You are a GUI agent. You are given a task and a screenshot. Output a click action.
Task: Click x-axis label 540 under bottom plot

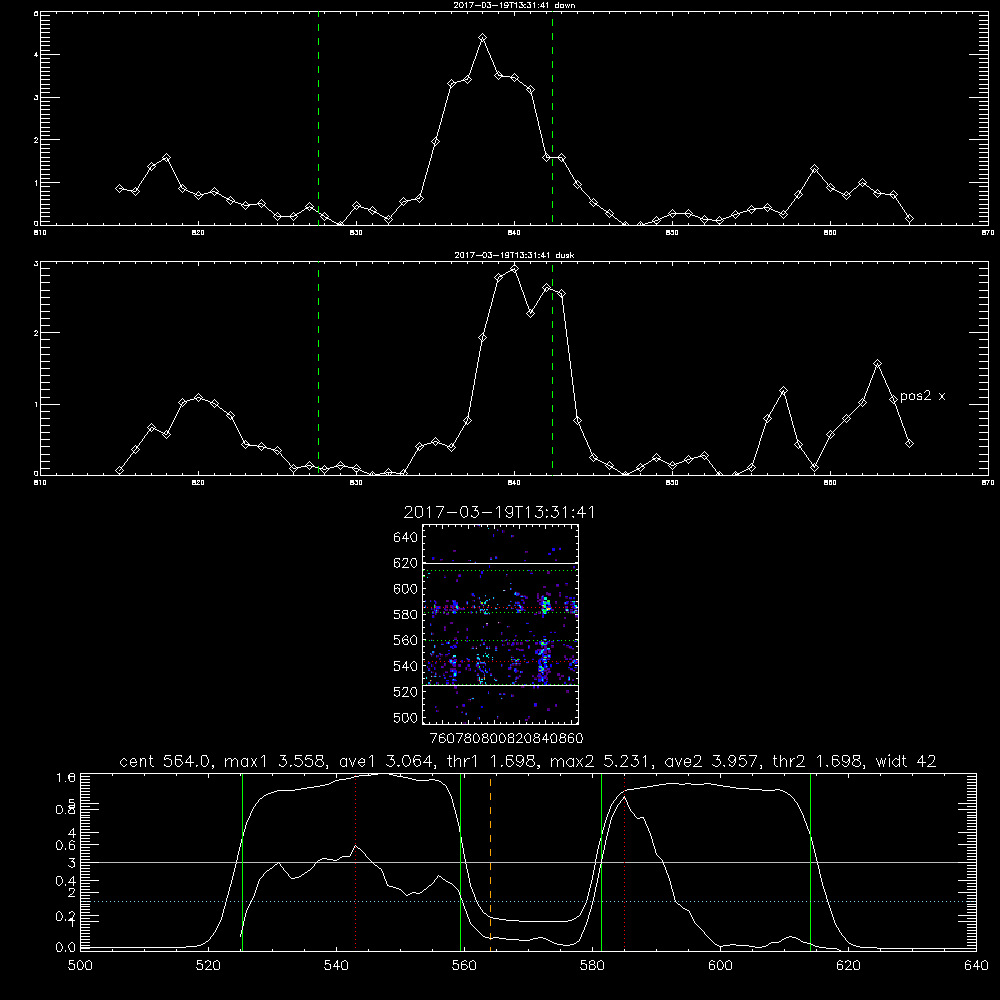coord(336,966)
